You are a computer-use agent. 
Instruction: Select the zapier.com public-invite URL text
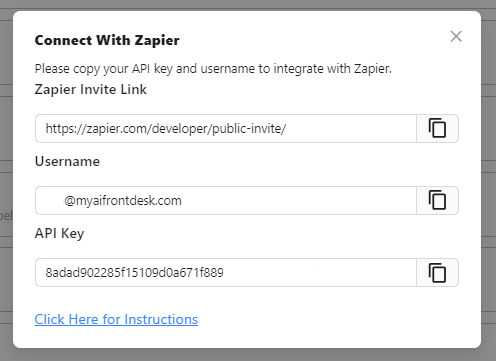click(x=166, y=129)
